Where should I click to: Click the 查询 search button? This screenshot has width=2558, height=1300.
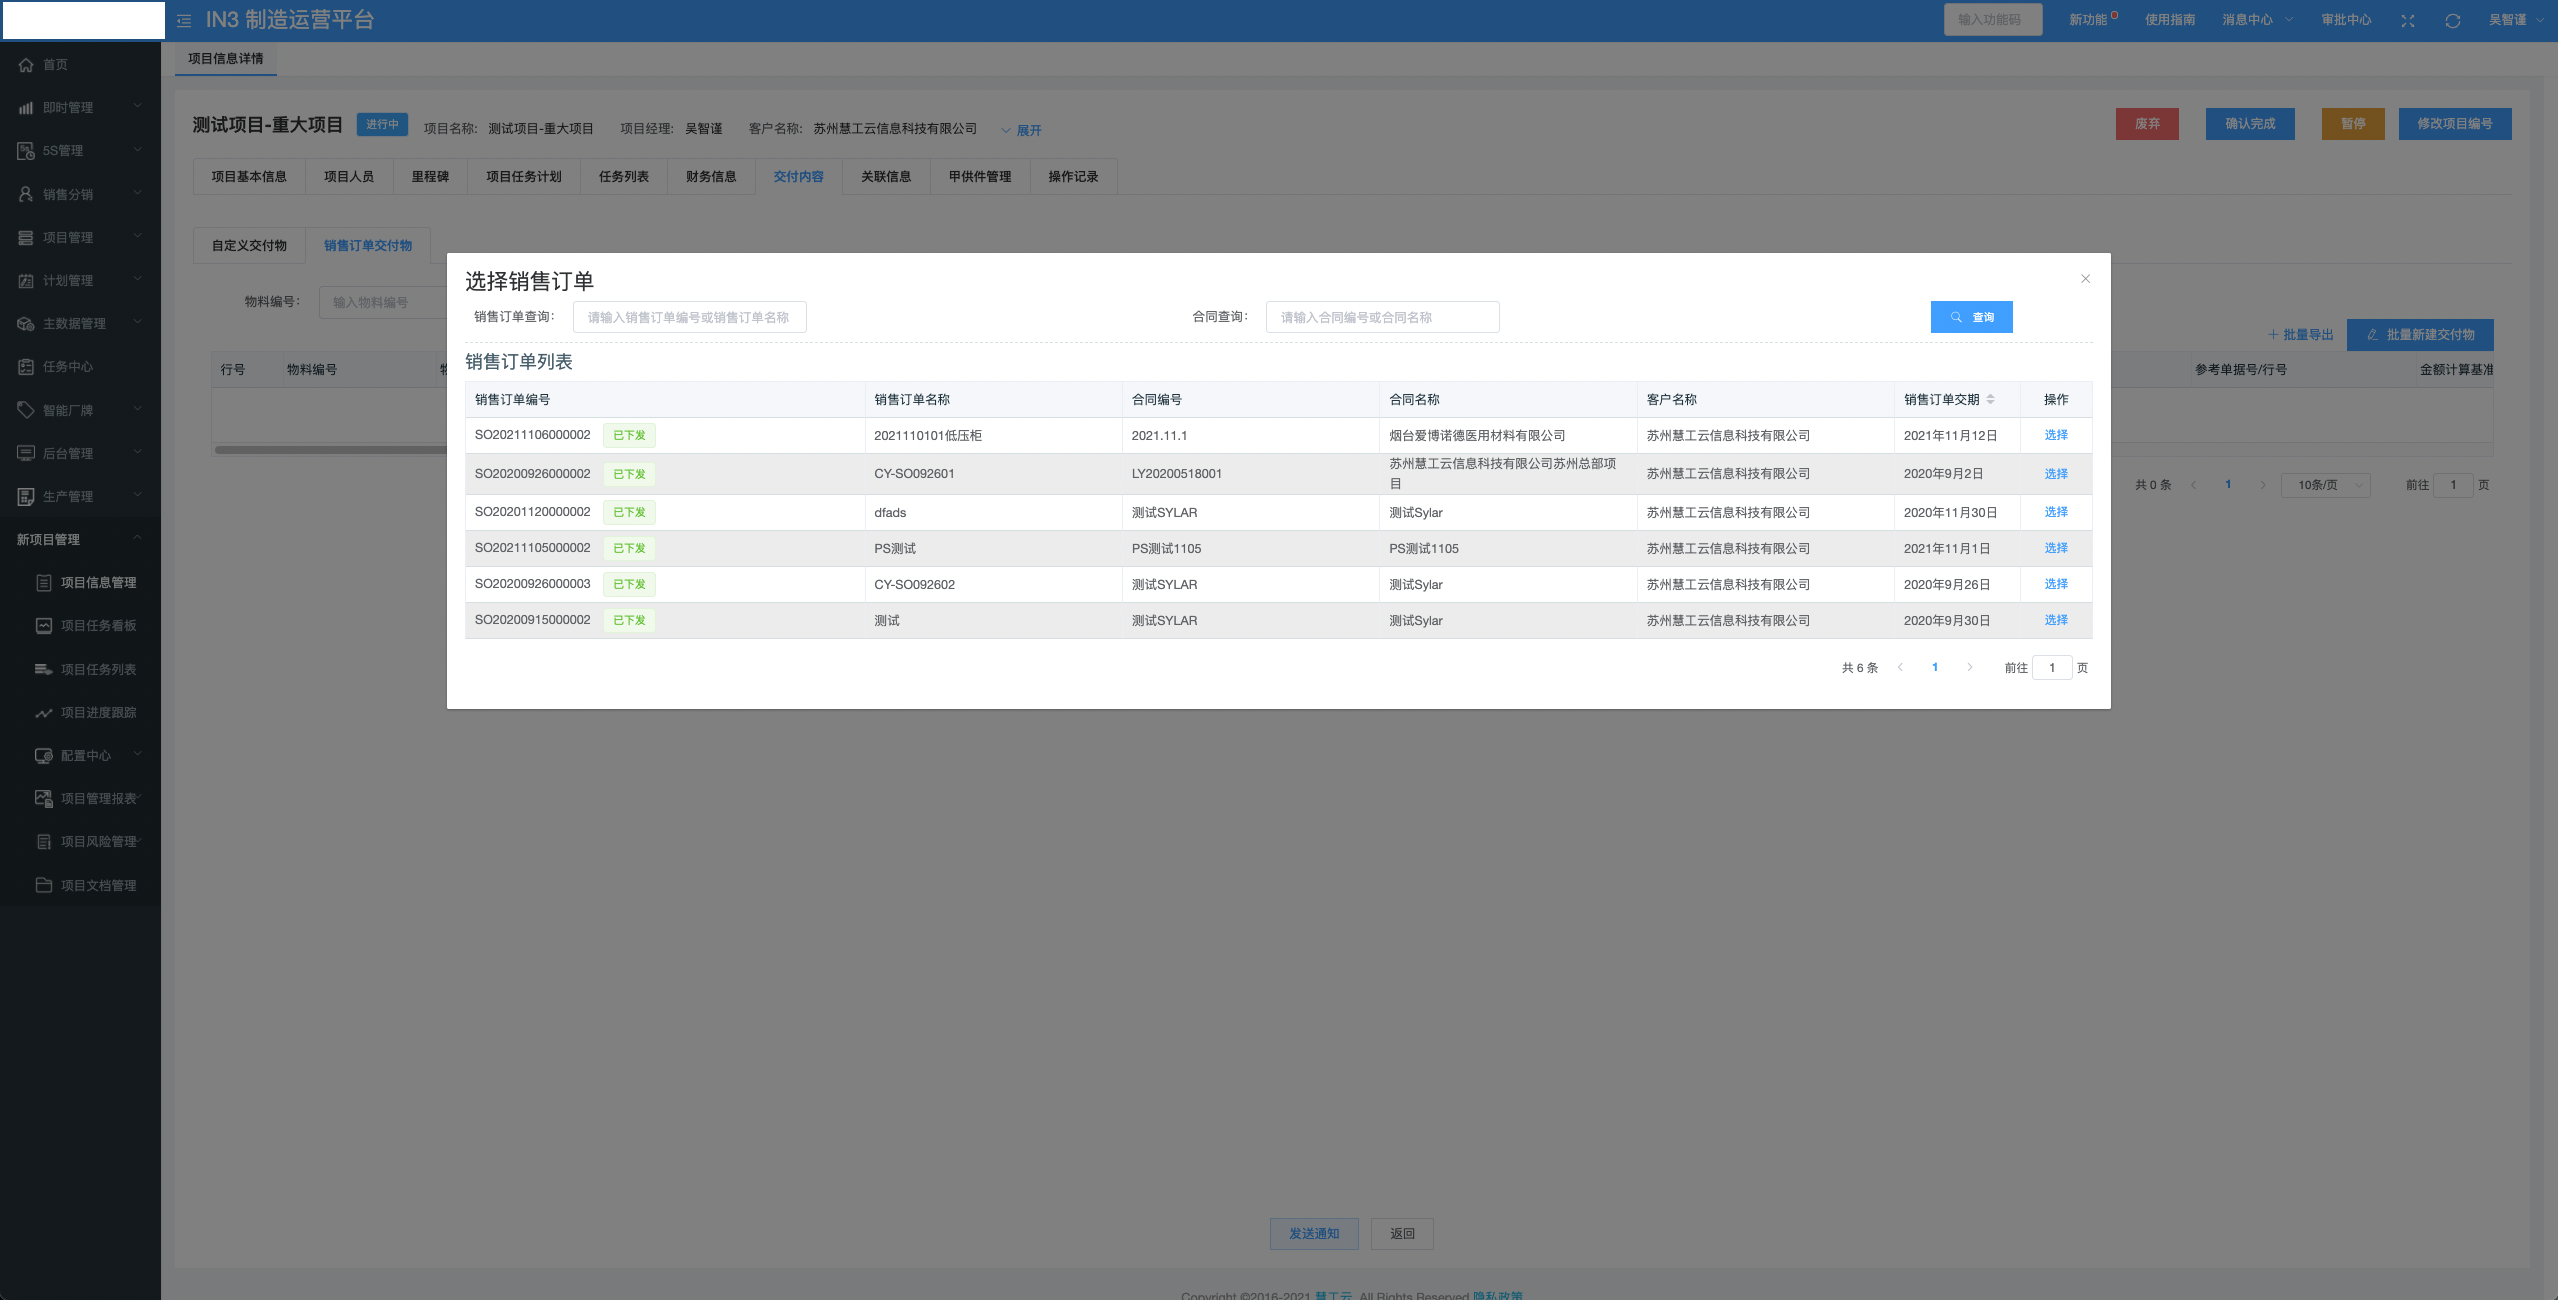(1971, 317)
